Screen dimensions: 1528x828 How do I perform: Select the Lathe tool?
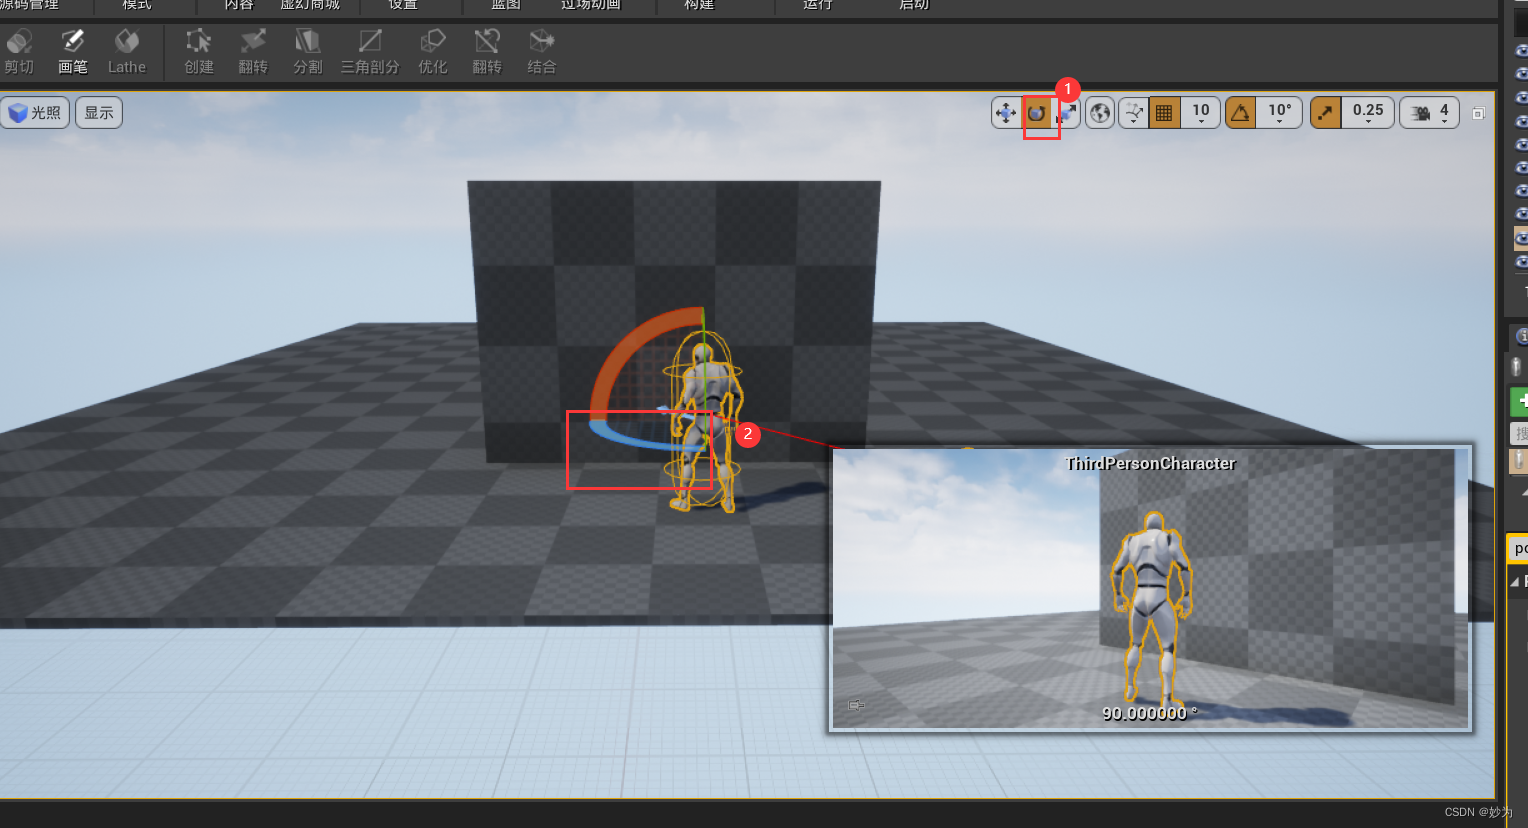click(x=127, y=52)
